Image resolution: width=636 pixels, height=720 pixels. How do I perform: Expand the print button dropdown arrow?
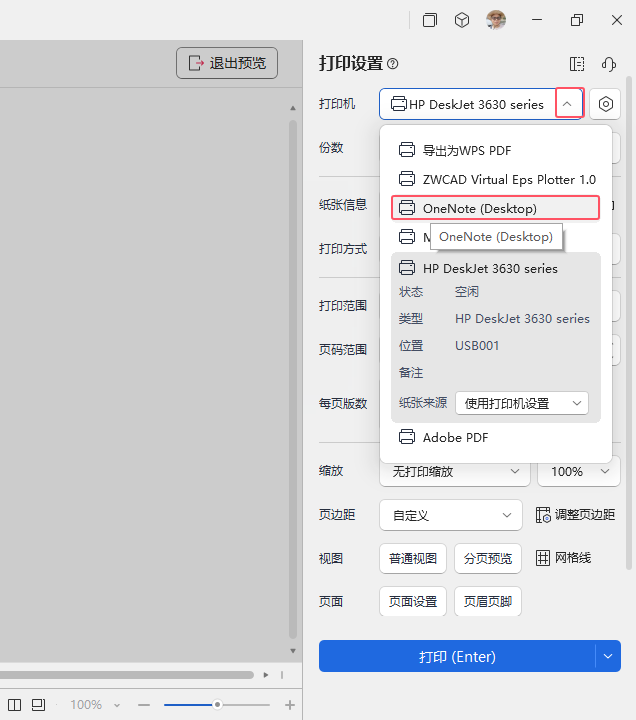pyautogui.click(x=608, y=656)
